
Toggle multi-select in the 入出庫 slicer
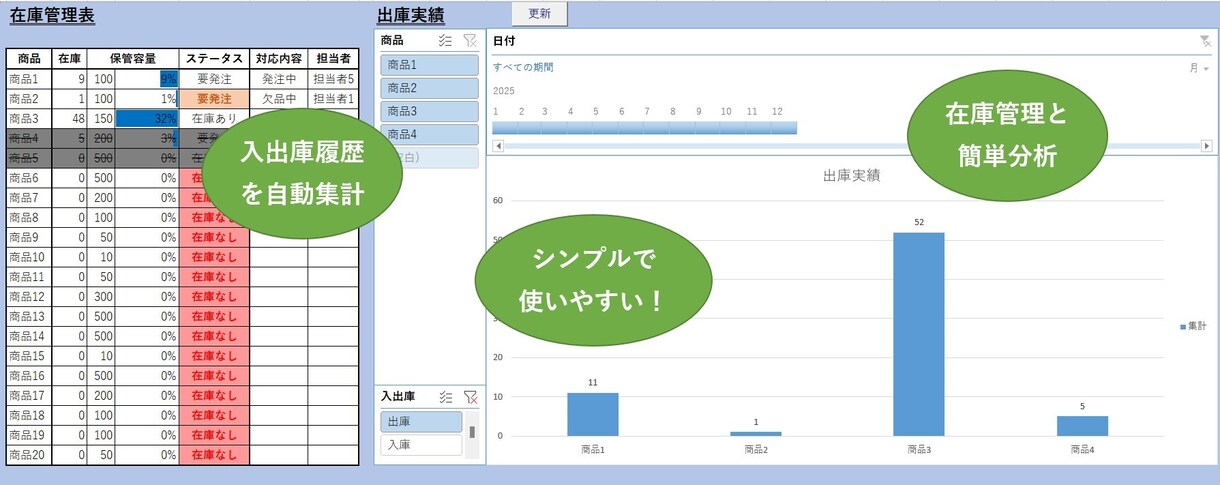[446, 397]
